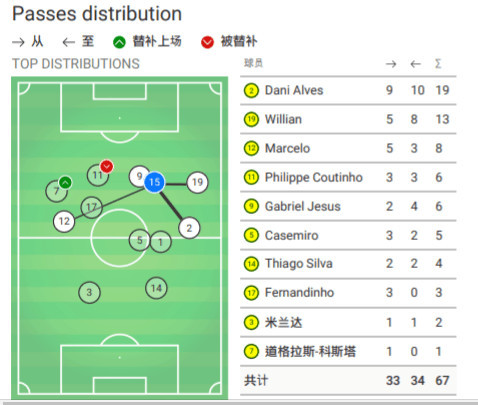Click green substituted-on badge on player 7

(x=65, y=183)
